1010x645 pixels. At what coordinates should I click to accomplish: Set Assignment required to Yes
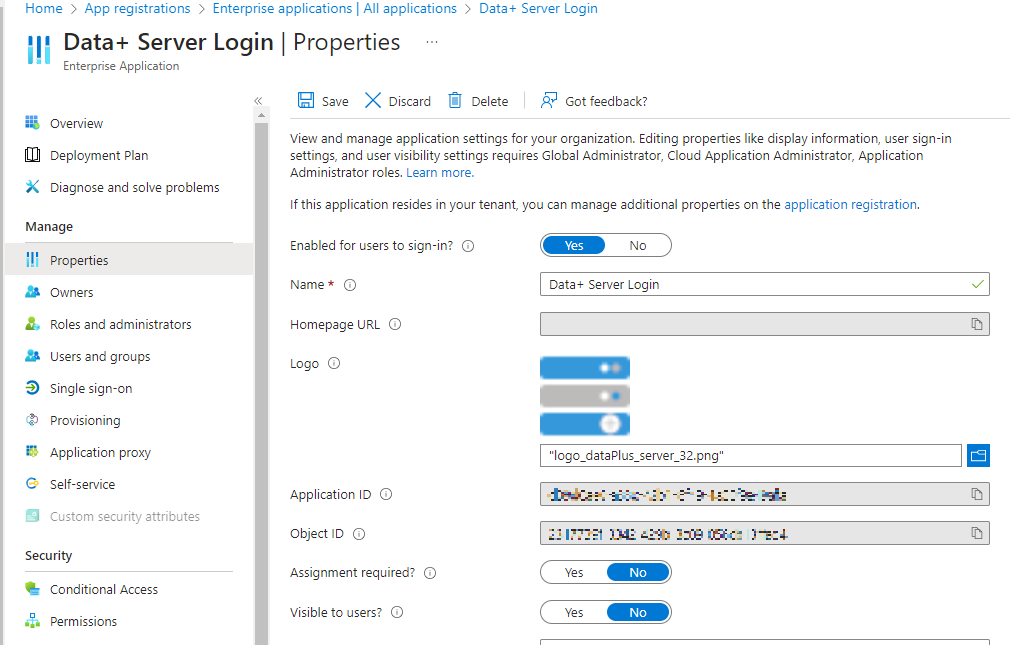[573, 572]
